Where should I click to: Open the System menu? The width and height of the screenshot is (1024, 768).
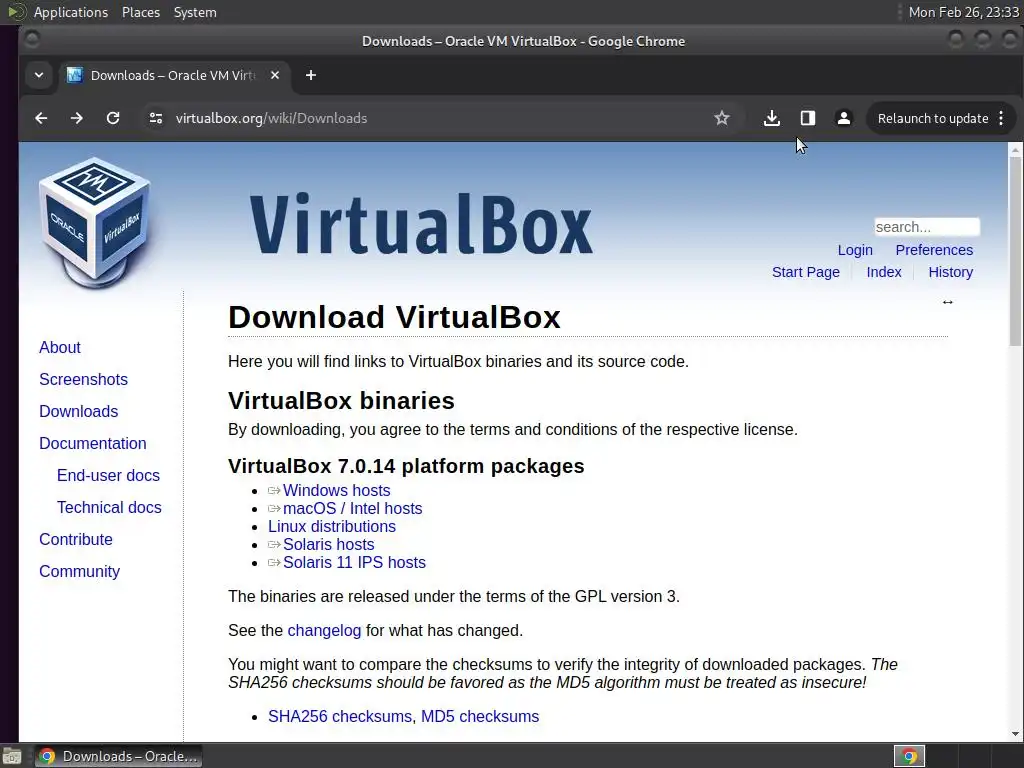point(195,12)
